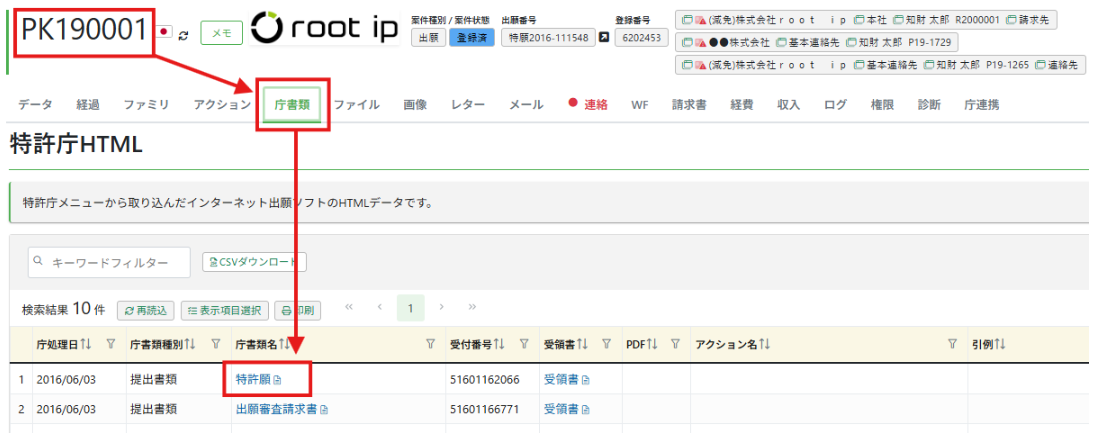Image resolution: width=1097 pixels, height=433 pixels.
Task: Toggle the 出願 case type button
Action: (426, 38)
